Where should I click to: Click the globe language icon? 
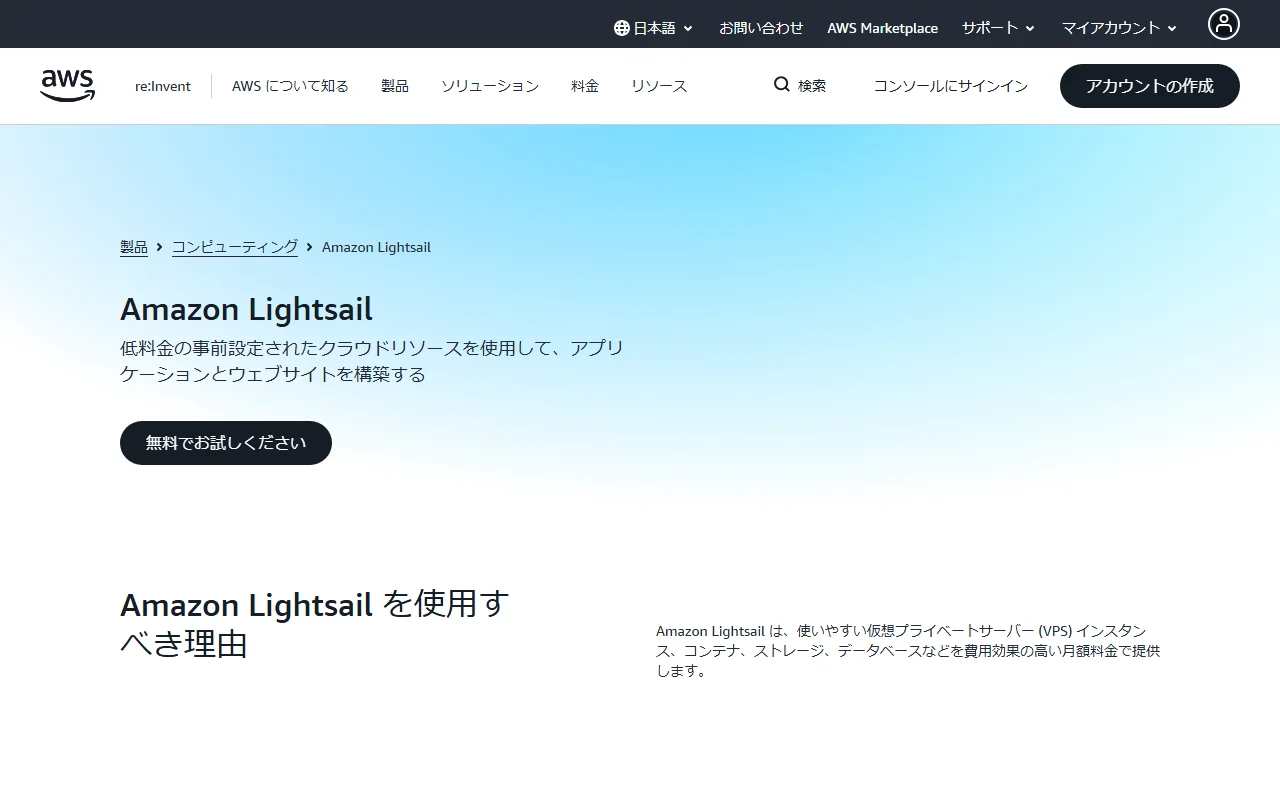(622, 28)
